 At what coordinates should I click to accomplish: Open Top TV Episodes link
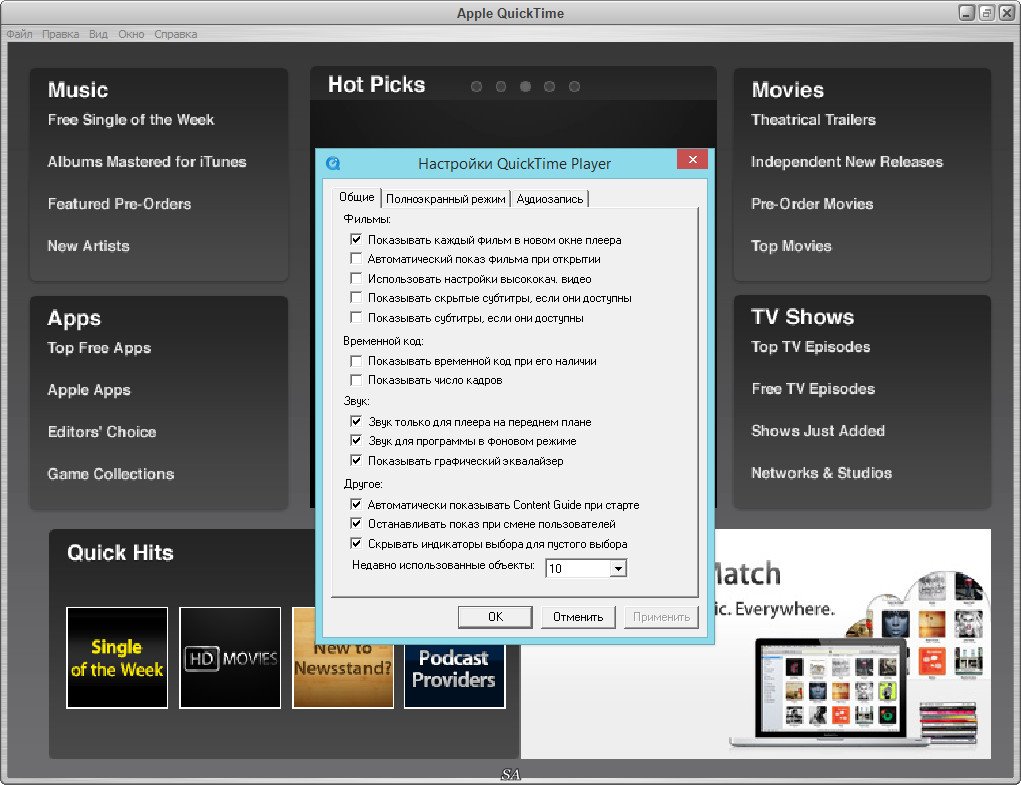(x=811, y=346)
